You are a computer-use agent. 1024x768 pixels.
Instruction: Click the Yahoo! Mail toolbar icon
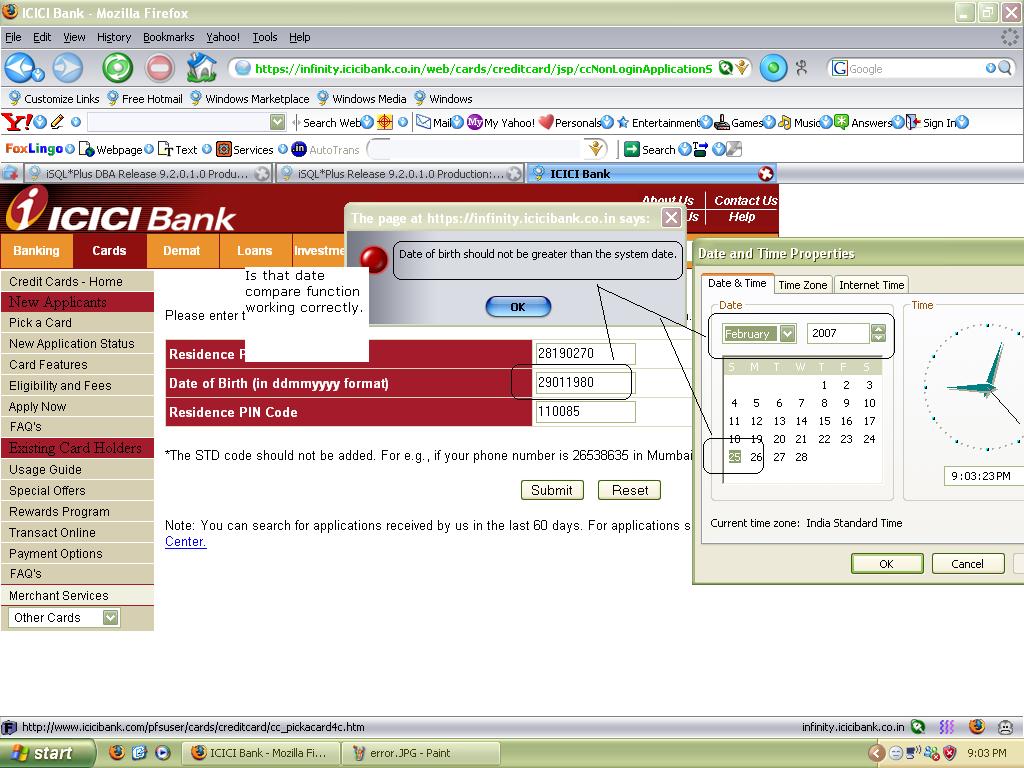(424, 122)
